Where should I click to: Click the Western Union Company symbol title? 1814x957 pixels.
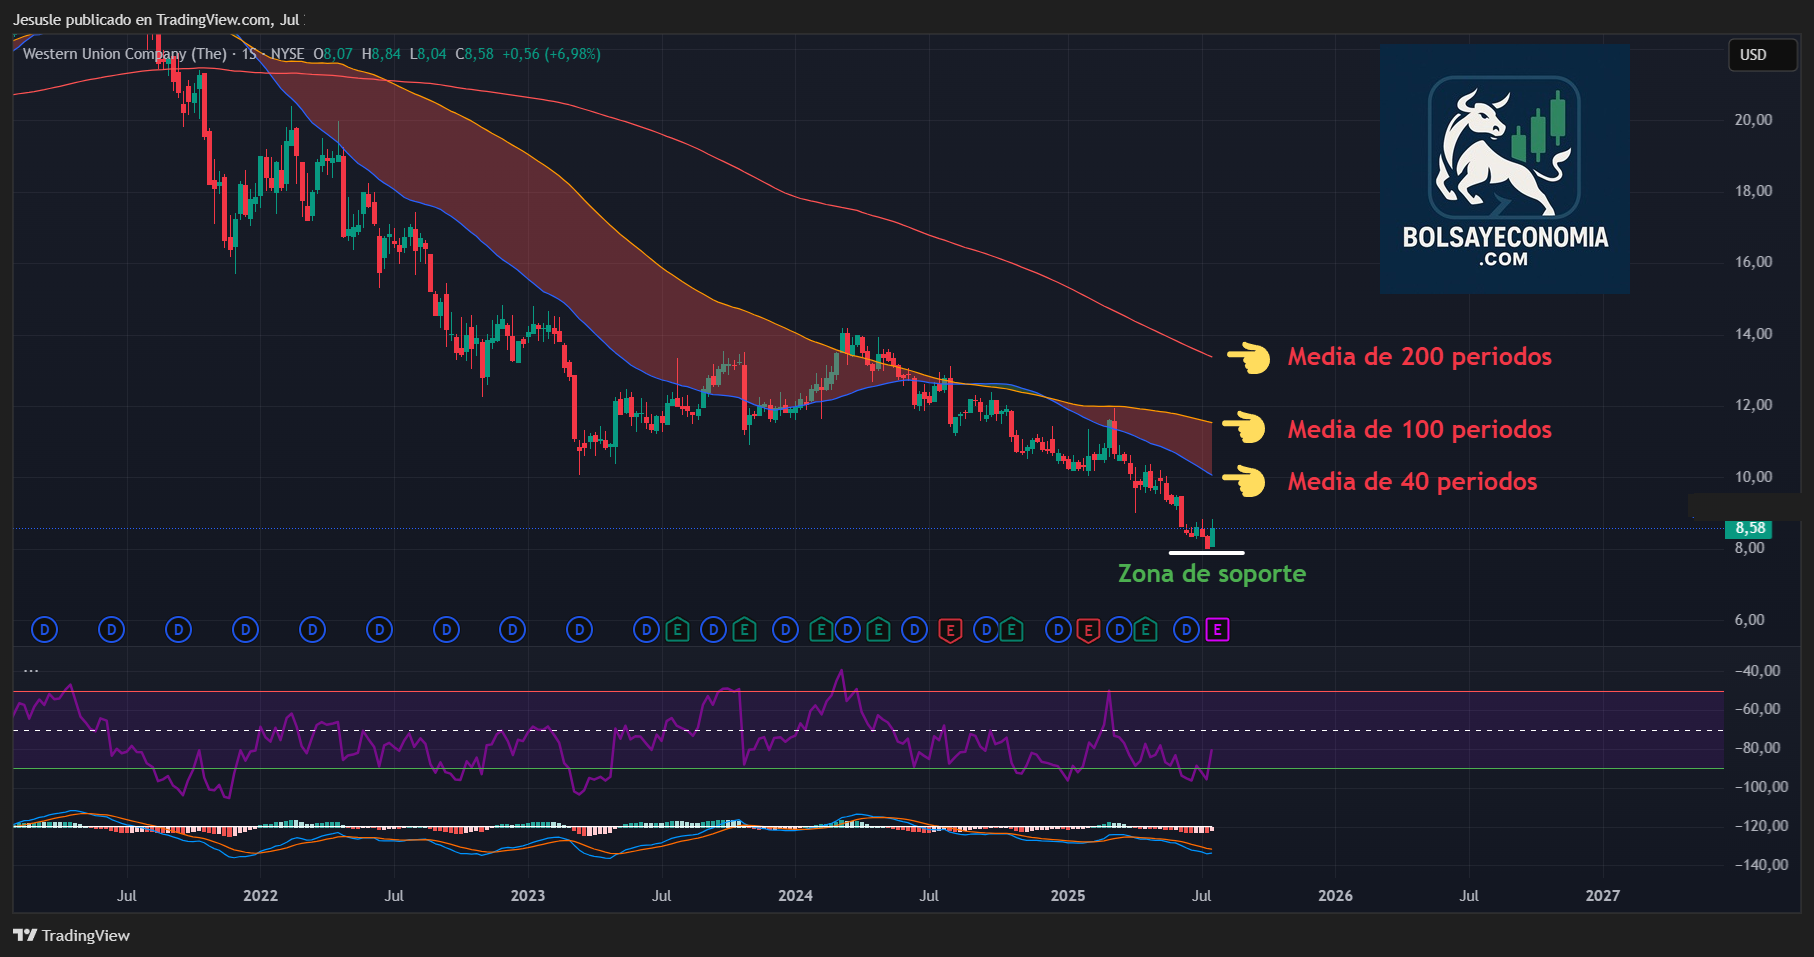125,54
